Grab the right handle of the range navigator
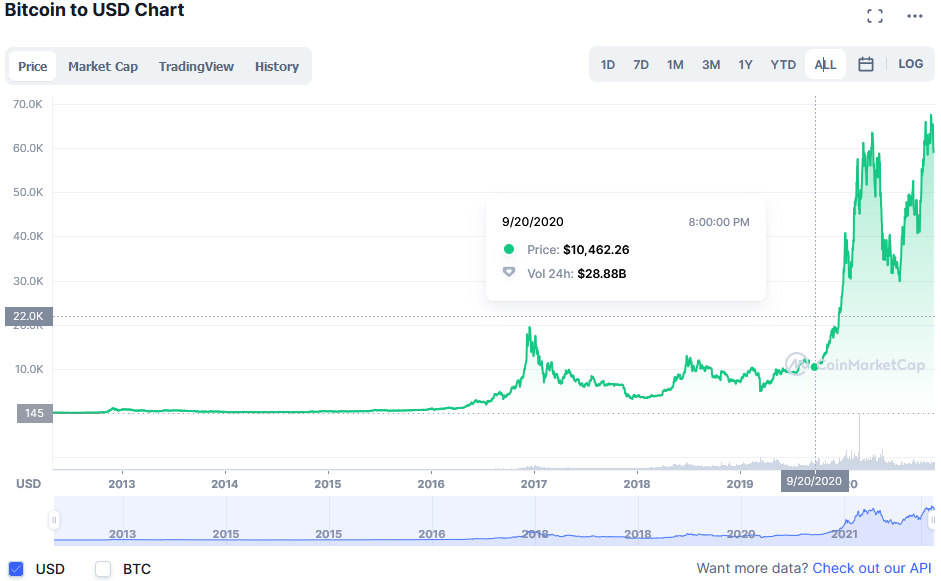Image resolution: width=941 pixels, height=581 pixels. coord(932,520)
